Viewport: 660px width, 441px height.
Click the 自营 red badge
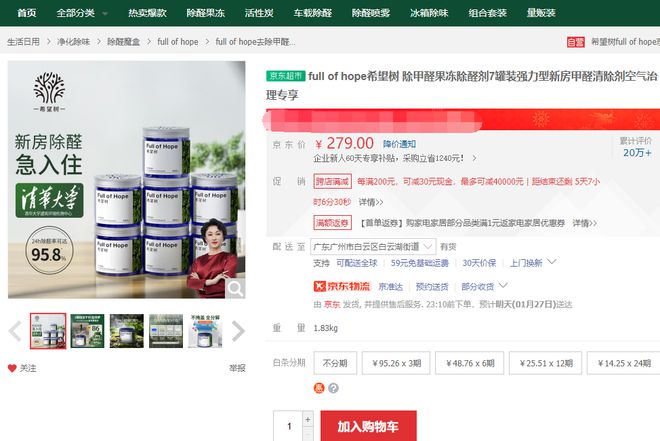(x=575, y=42)
